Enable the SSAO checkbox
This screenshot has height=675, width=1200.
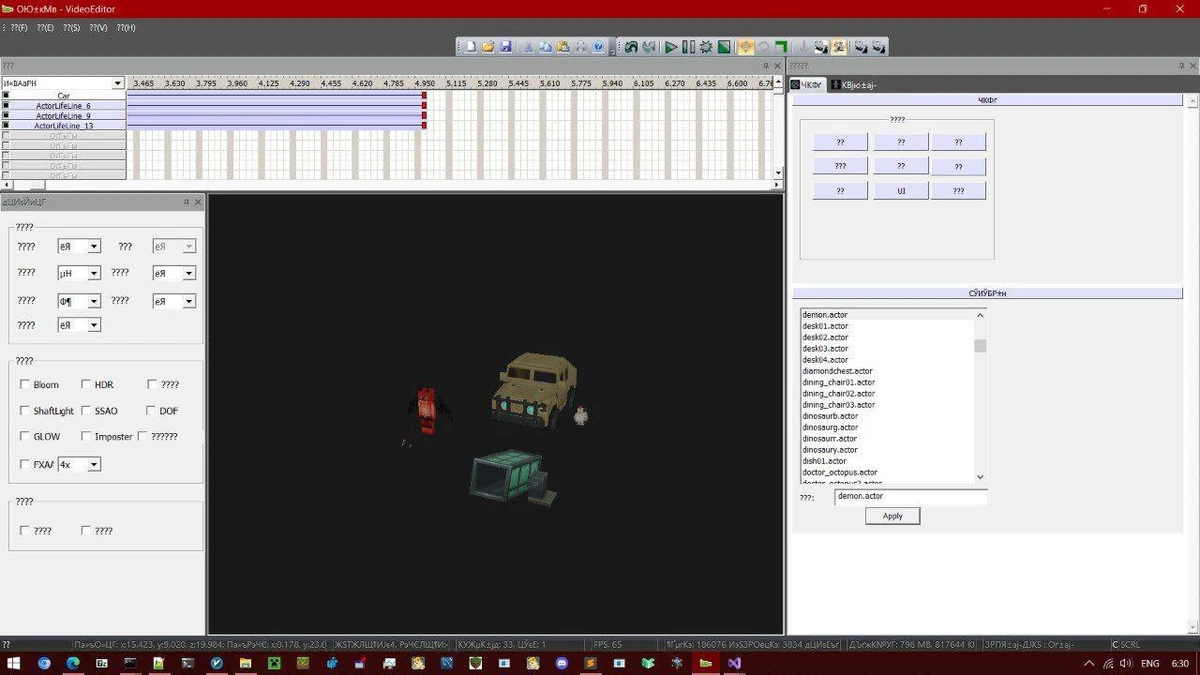pos(85,410)
